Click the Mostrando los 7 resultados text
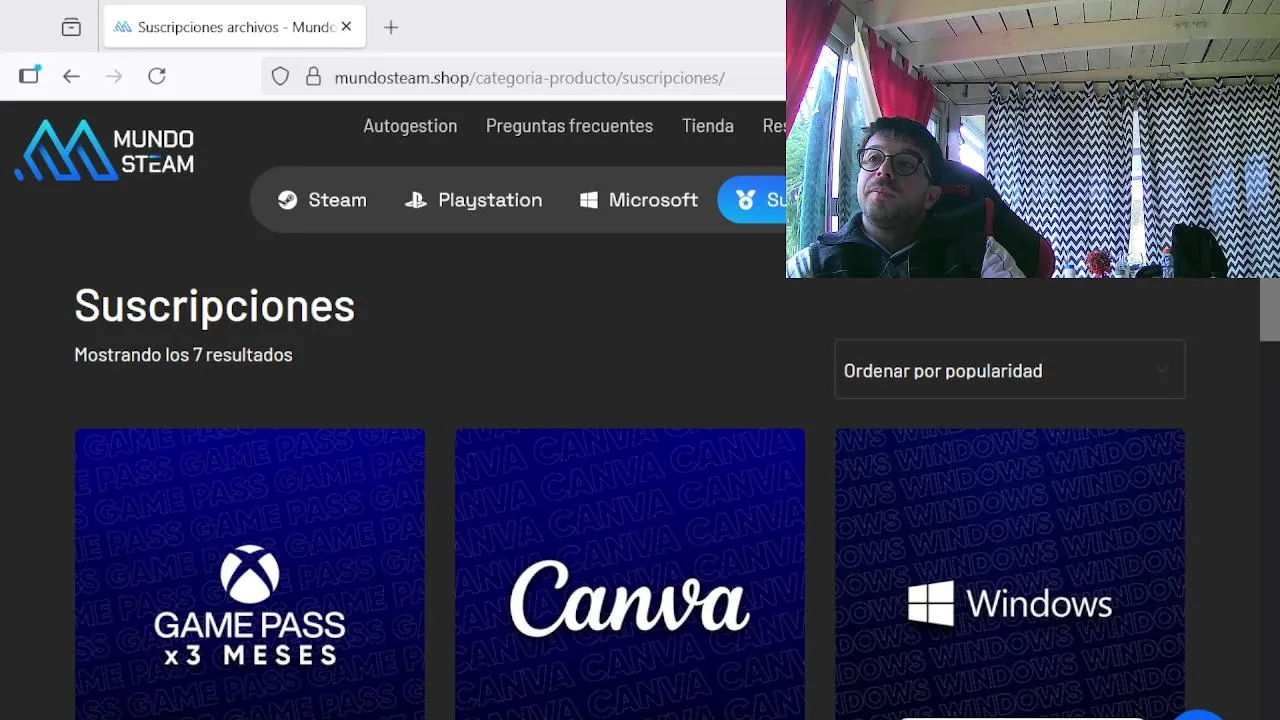The image size is (1280, 720). coord(183,355)
